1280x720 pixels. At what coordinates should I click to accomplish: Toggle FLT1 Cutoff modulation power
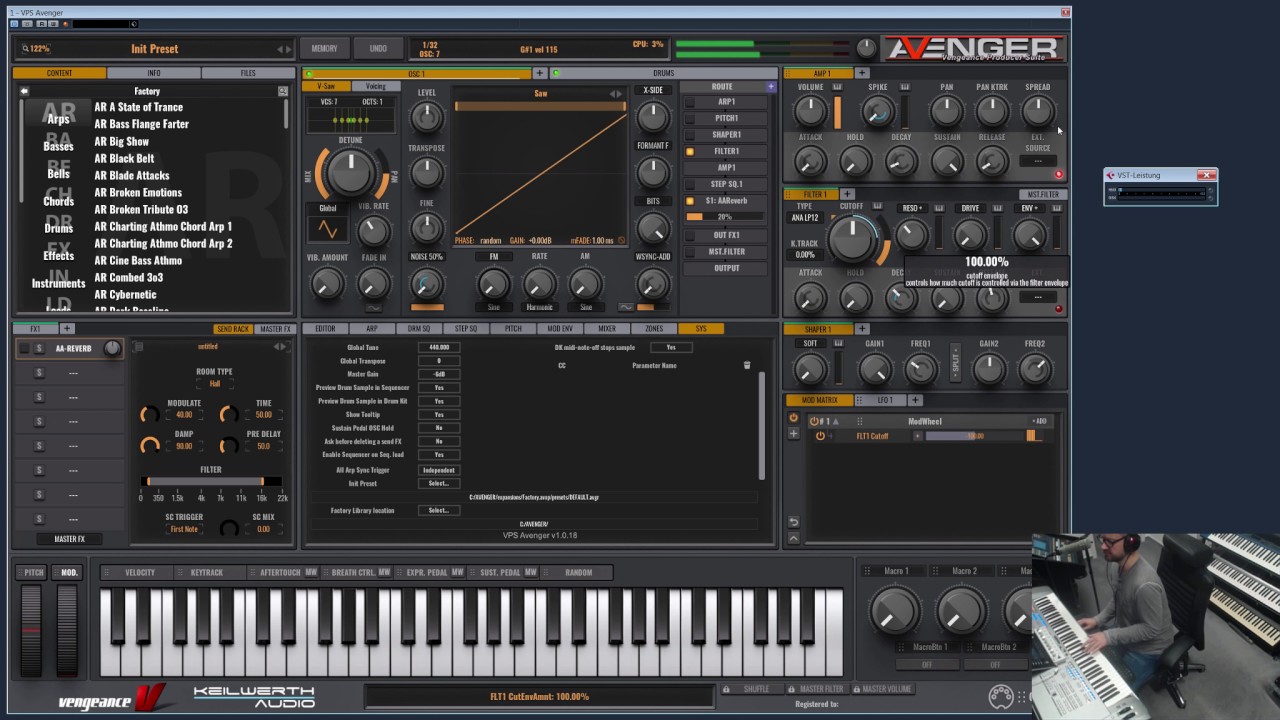[820, 436]
